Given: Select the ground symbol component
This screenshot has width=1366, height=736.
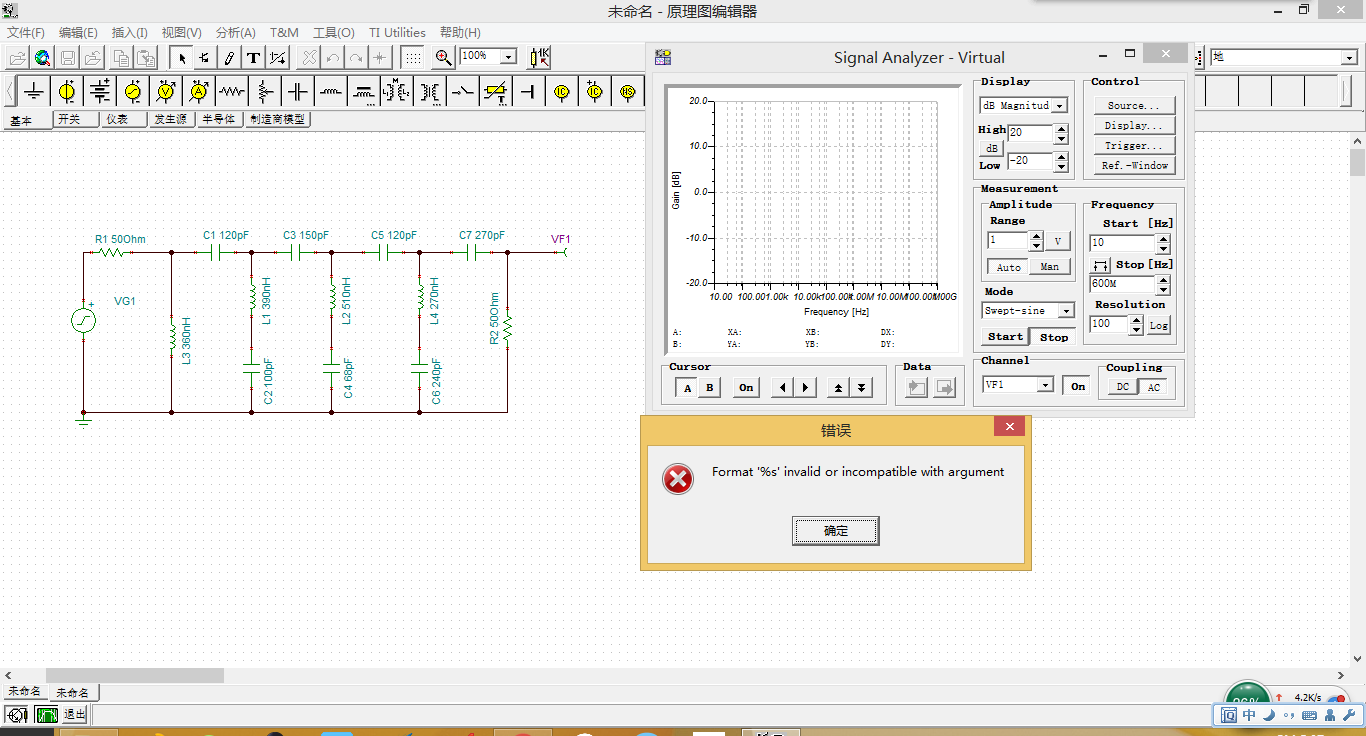Looking at the screenshot, I should pyautogui.click(x=34, y=92).
